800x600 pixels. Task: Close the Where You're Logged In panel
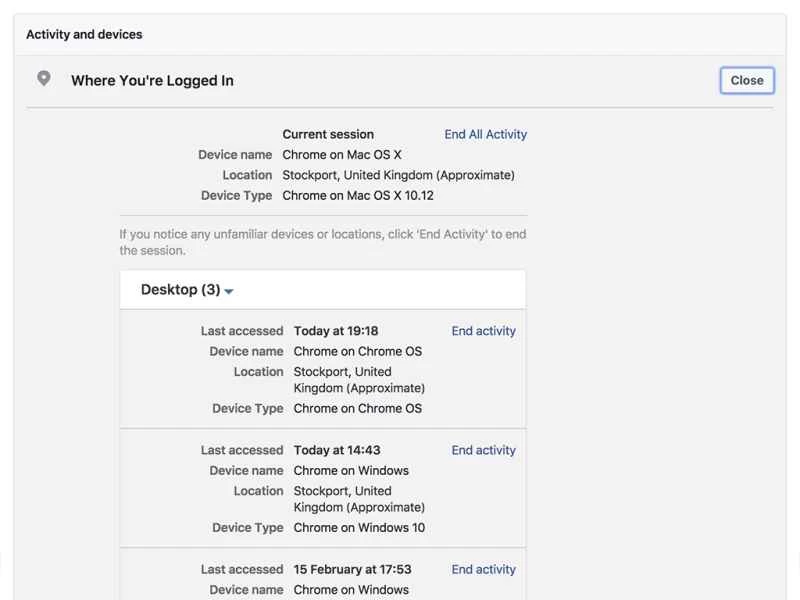tap(746, 81)
